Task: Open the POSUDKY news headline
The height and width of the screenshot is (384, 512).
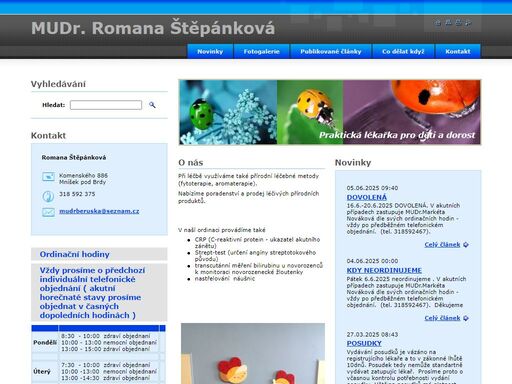Action: [x=364, y=343]
